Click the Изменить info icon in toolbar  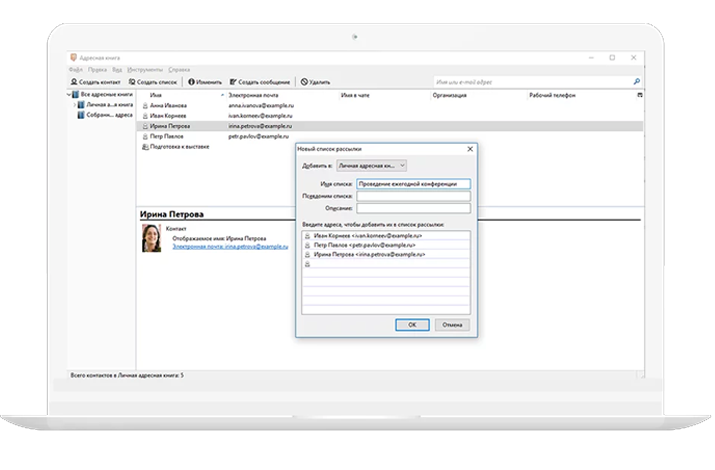191,82
